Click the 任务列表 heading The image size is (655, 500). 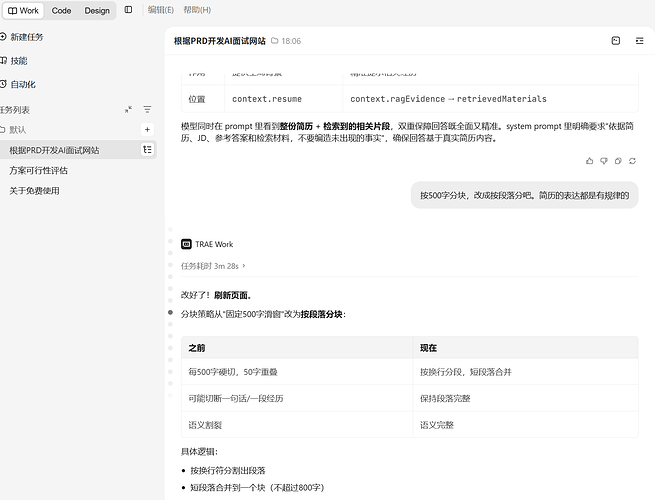[15, 110]
